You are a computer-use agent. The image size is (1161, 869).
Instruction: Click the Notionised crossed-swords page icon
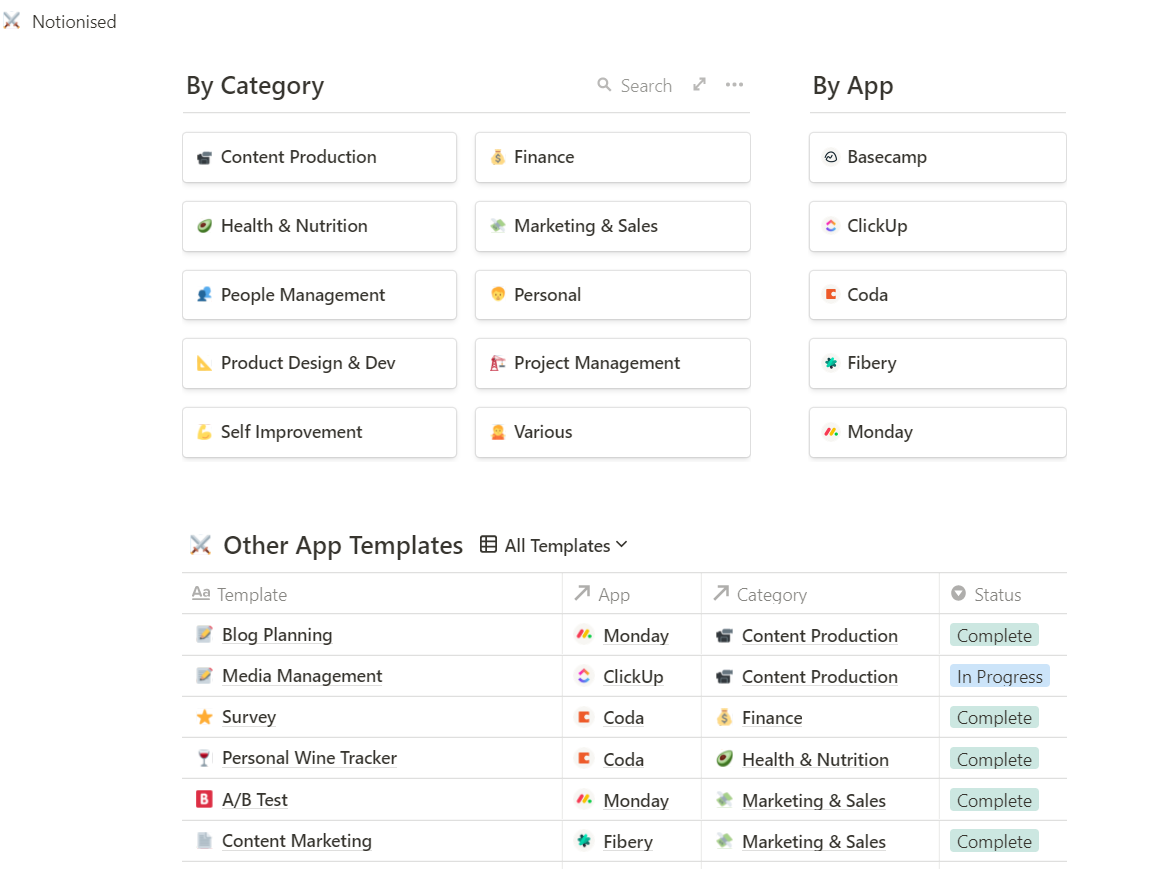(x=12, y=21)
